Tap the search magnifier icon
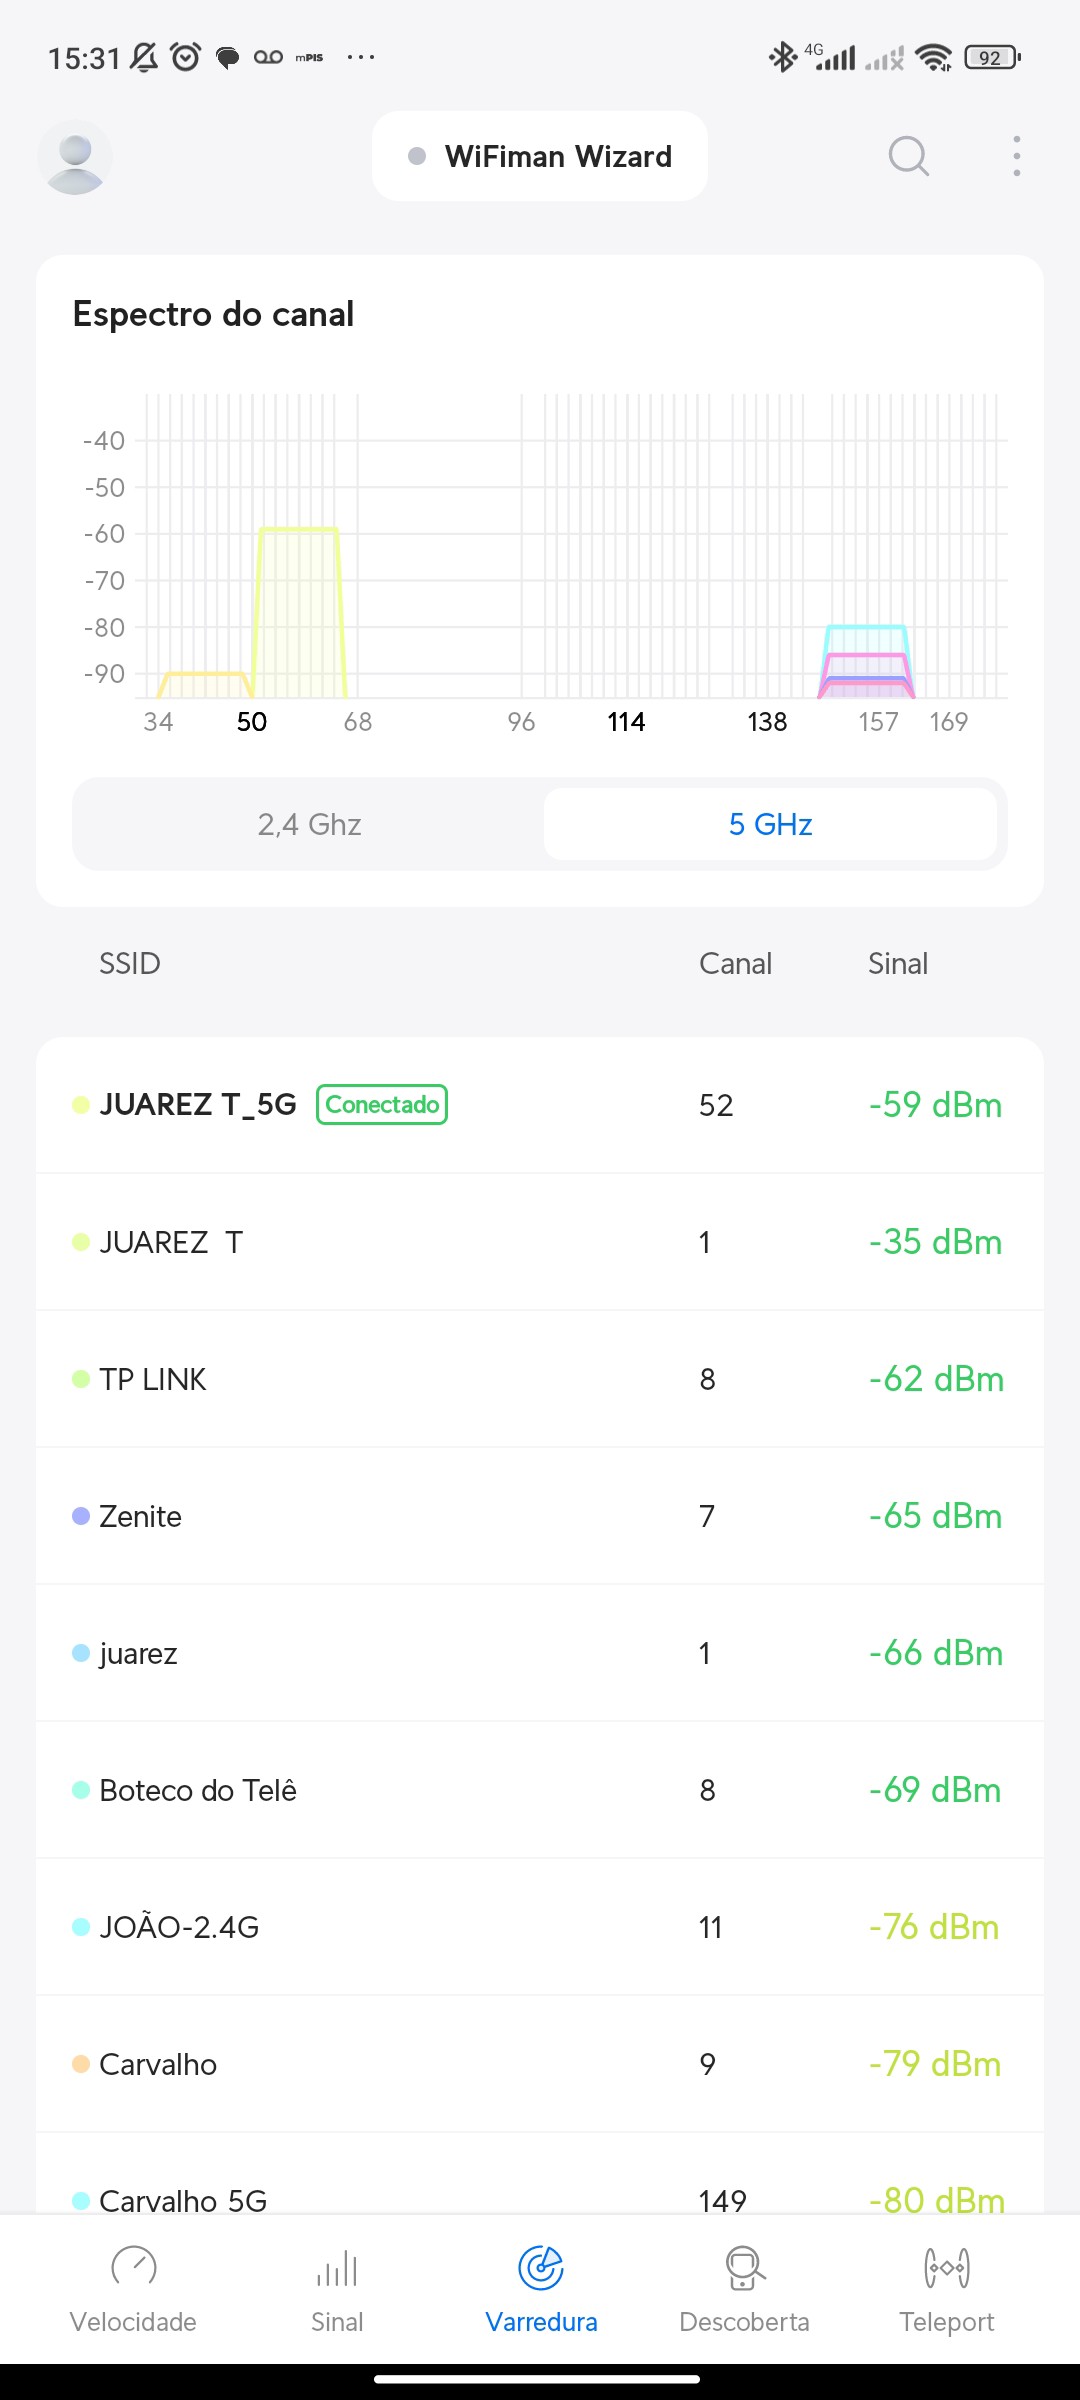This screenshot has height=2400, width=1080. pos(908,156)
